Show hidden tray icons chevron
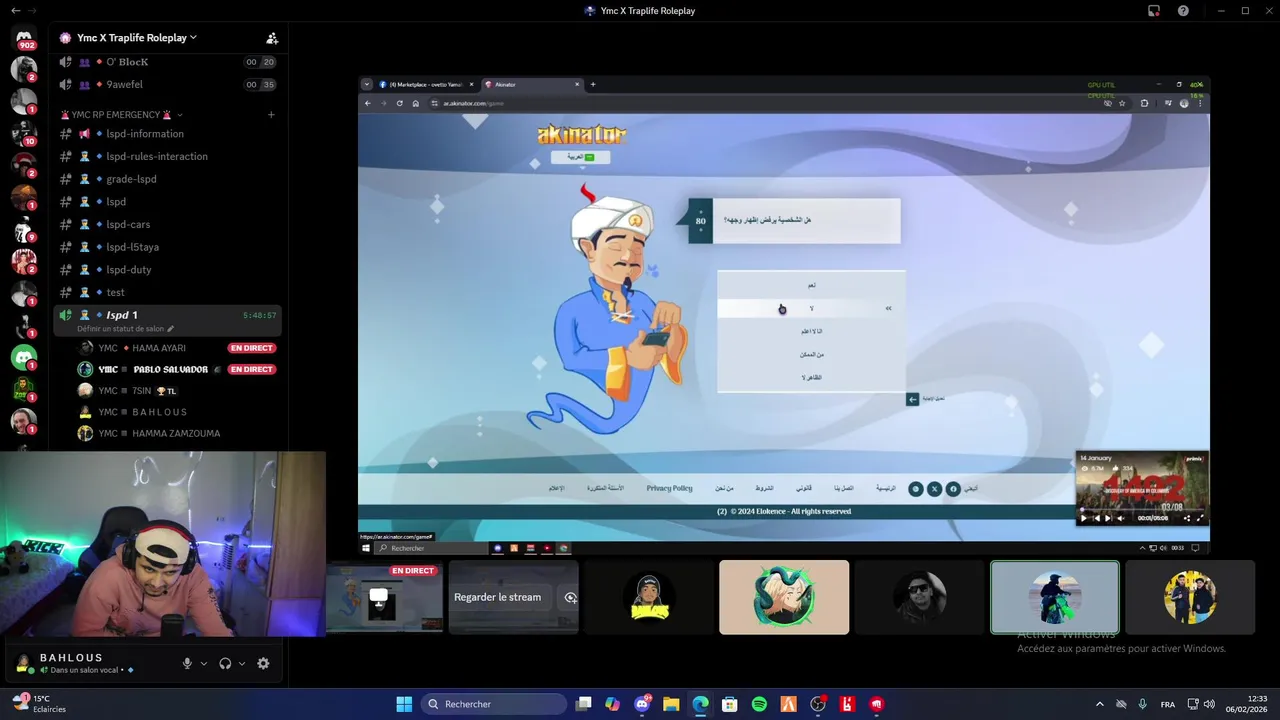The height and width of the screenshot is (720, 1280). pyautogui.click(x=1100, y=704)
